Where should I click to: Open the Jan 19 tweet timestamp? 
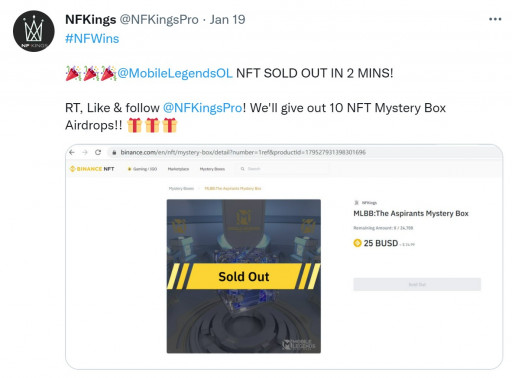[x=228, y=19]
